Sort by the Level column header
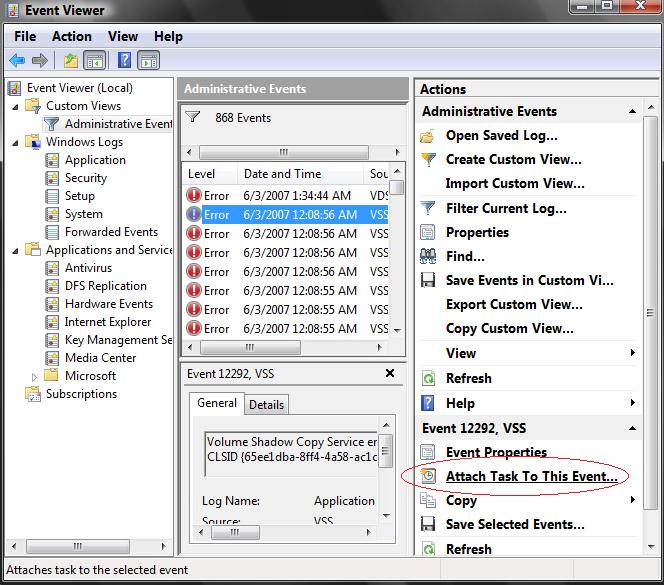664x585 pixels. tap(210, 174)
